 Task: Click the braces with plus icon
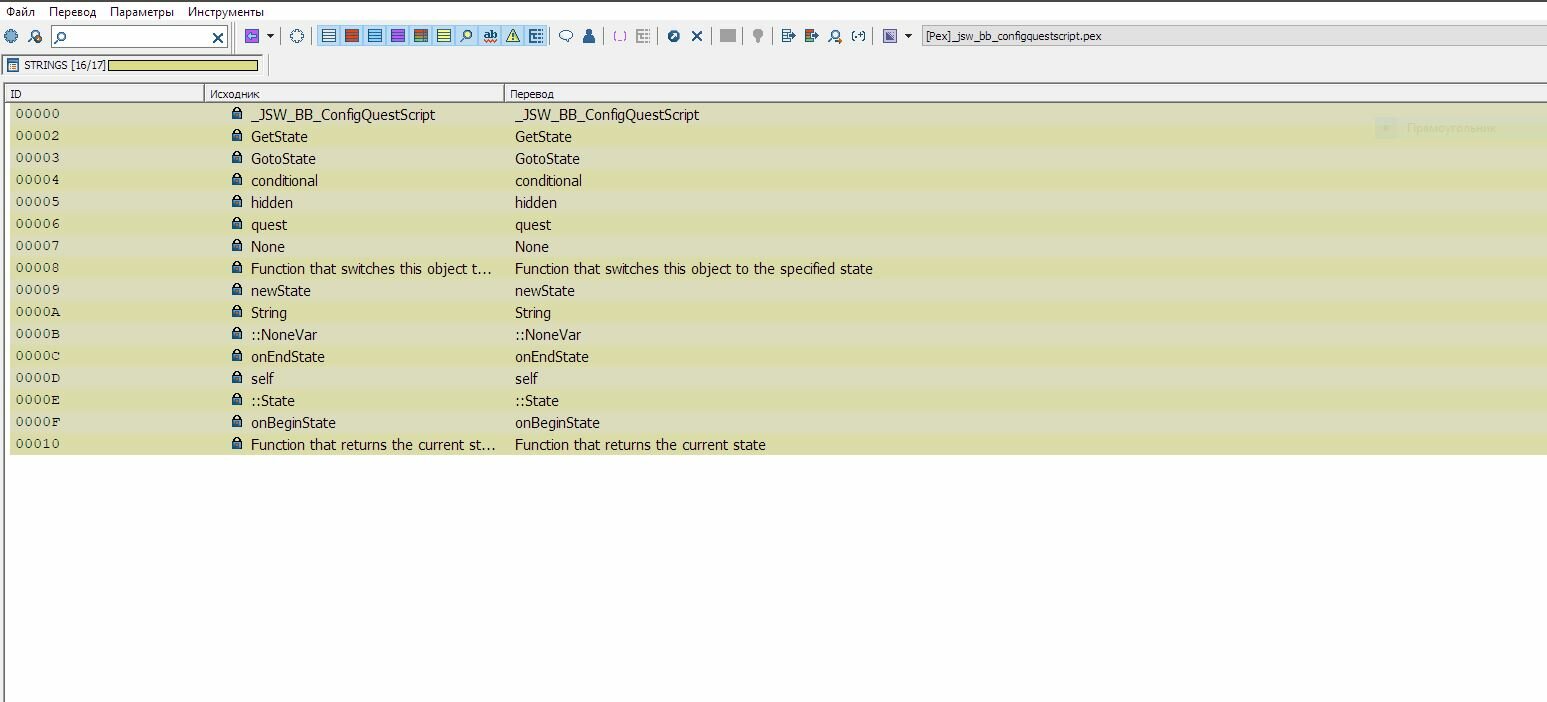[858, 36]
